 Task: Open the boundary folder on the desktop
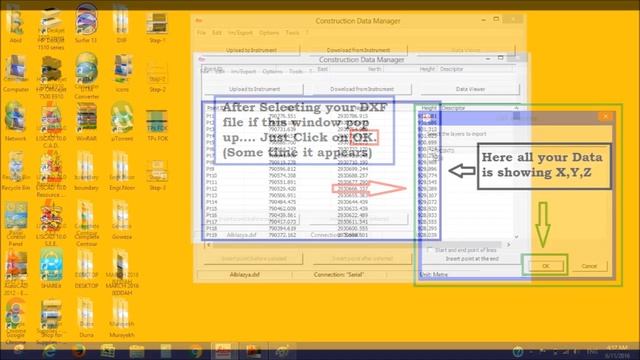click(x=86, y=171)
